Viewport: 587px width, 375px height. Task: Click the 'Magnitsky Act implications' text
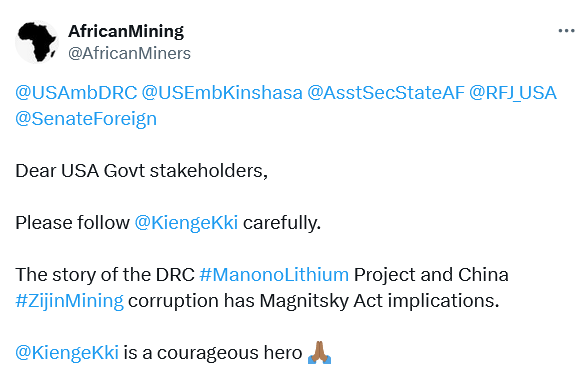[x=379, y=301]
